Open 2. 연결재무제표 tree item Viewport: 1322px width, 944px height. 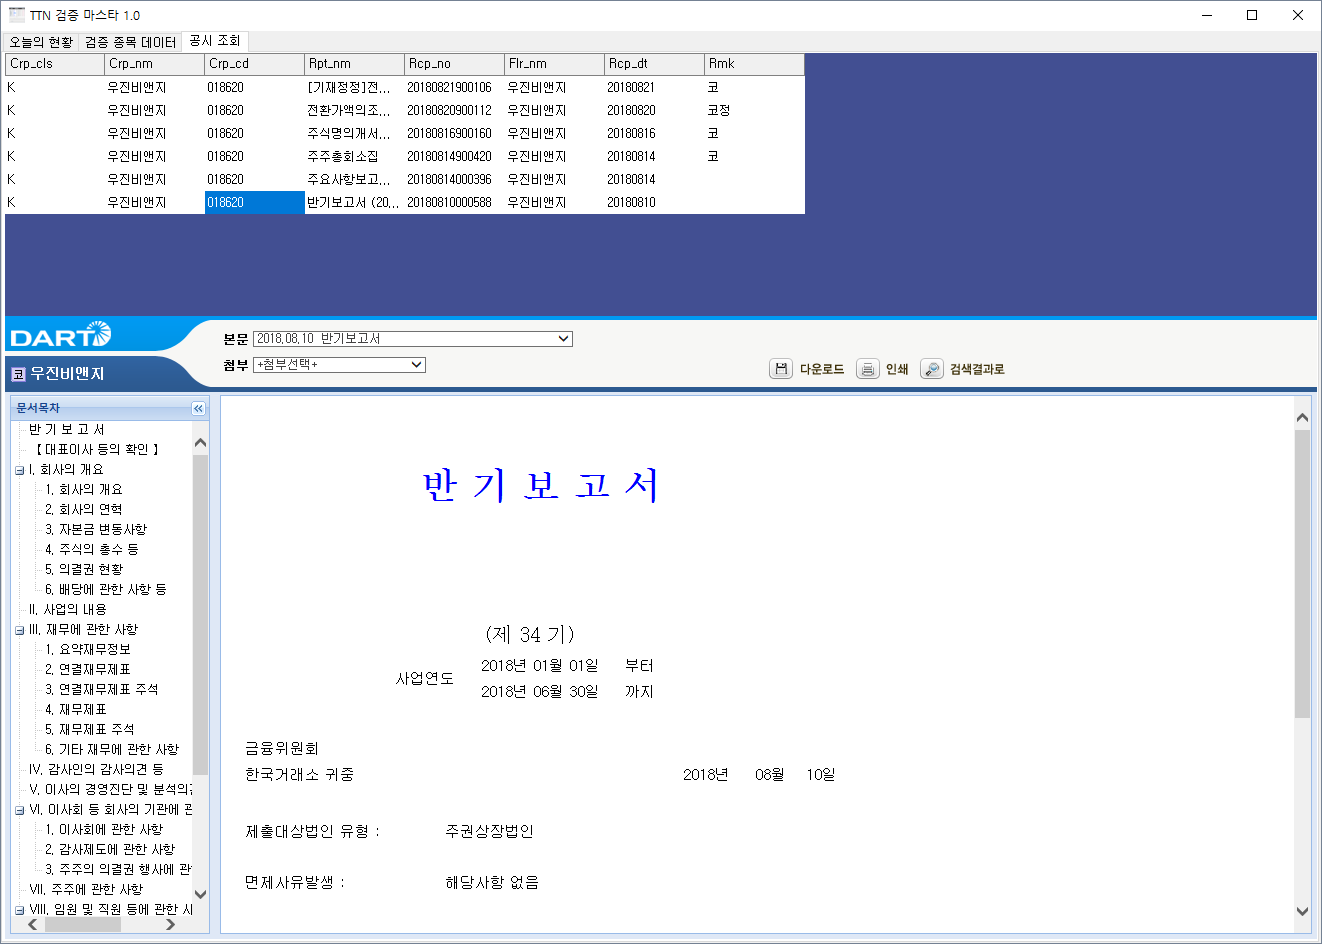pyautogui.click(x=87, y=670)
